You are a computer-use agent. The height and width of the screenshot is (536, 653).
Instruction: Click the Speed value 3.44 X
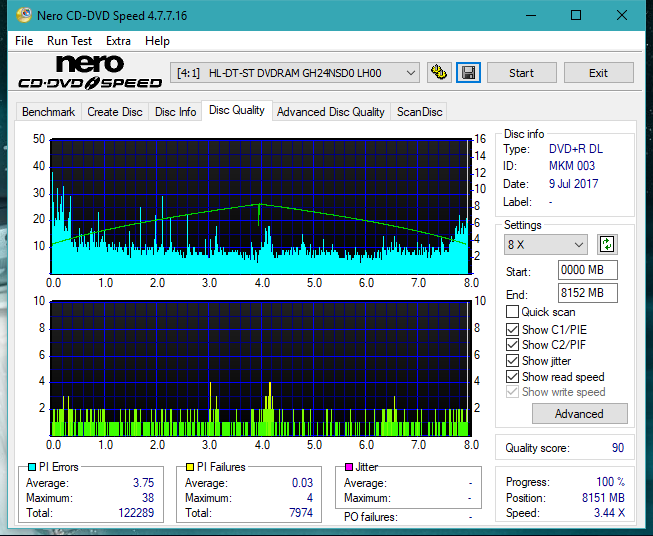609,513
